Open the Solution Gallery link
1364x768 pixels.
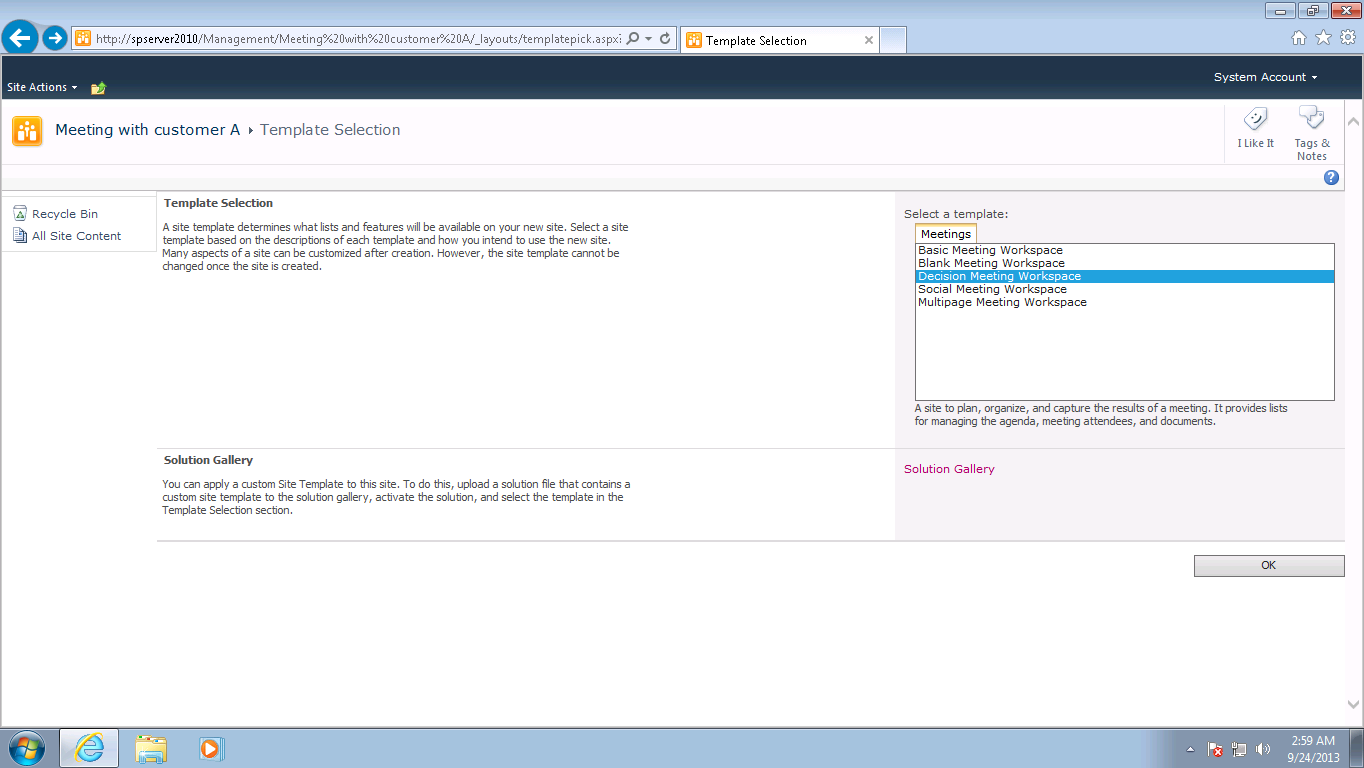tap(948, 468)
